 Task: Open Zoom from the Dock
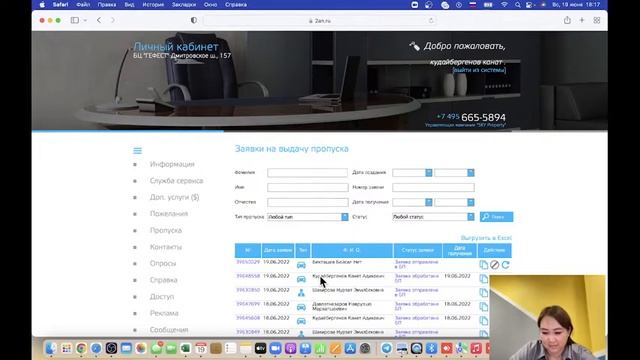276,348
